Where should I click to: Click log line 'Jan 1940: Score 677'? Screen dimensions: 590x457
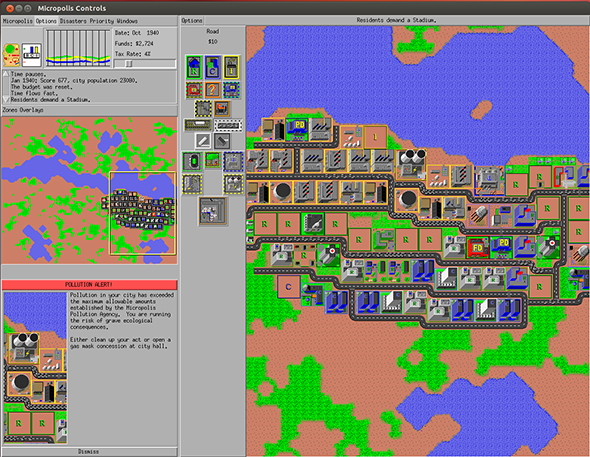pyautogui.click(x=74, y=80)
